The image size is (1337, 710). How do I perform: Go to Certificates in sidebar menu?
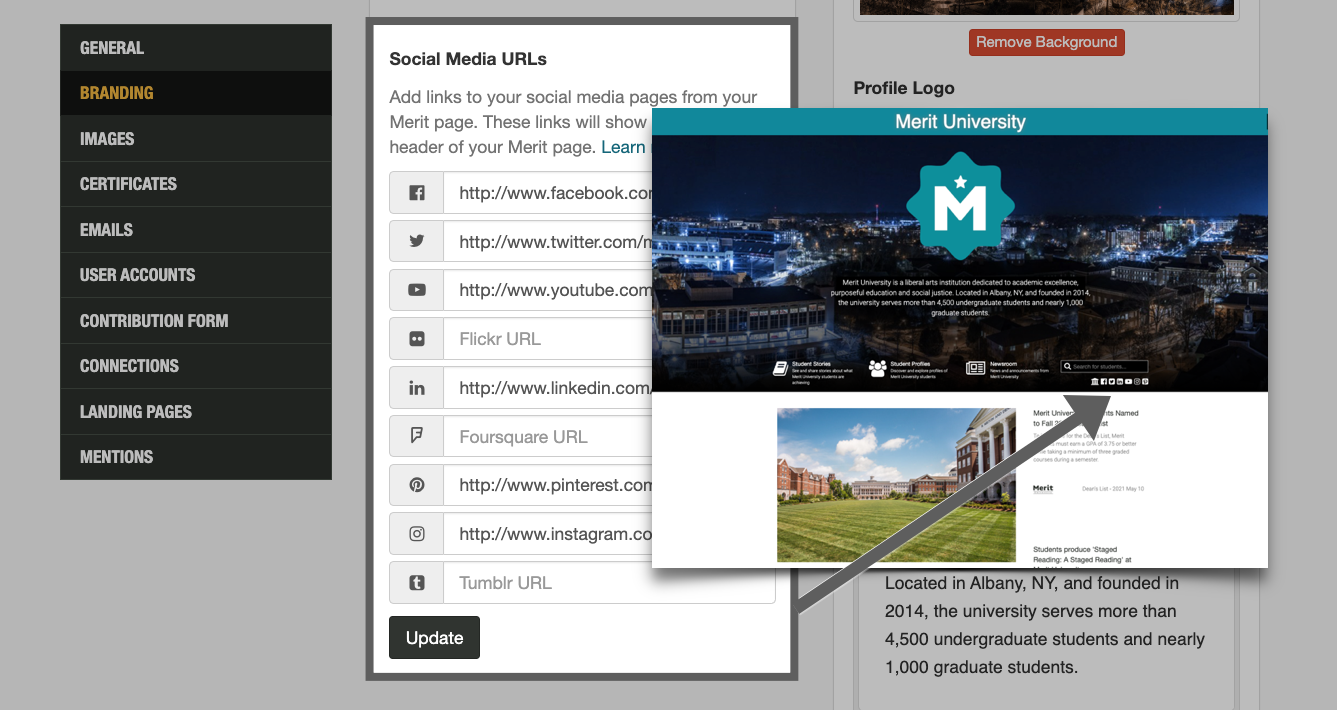[x=128, y=184]
